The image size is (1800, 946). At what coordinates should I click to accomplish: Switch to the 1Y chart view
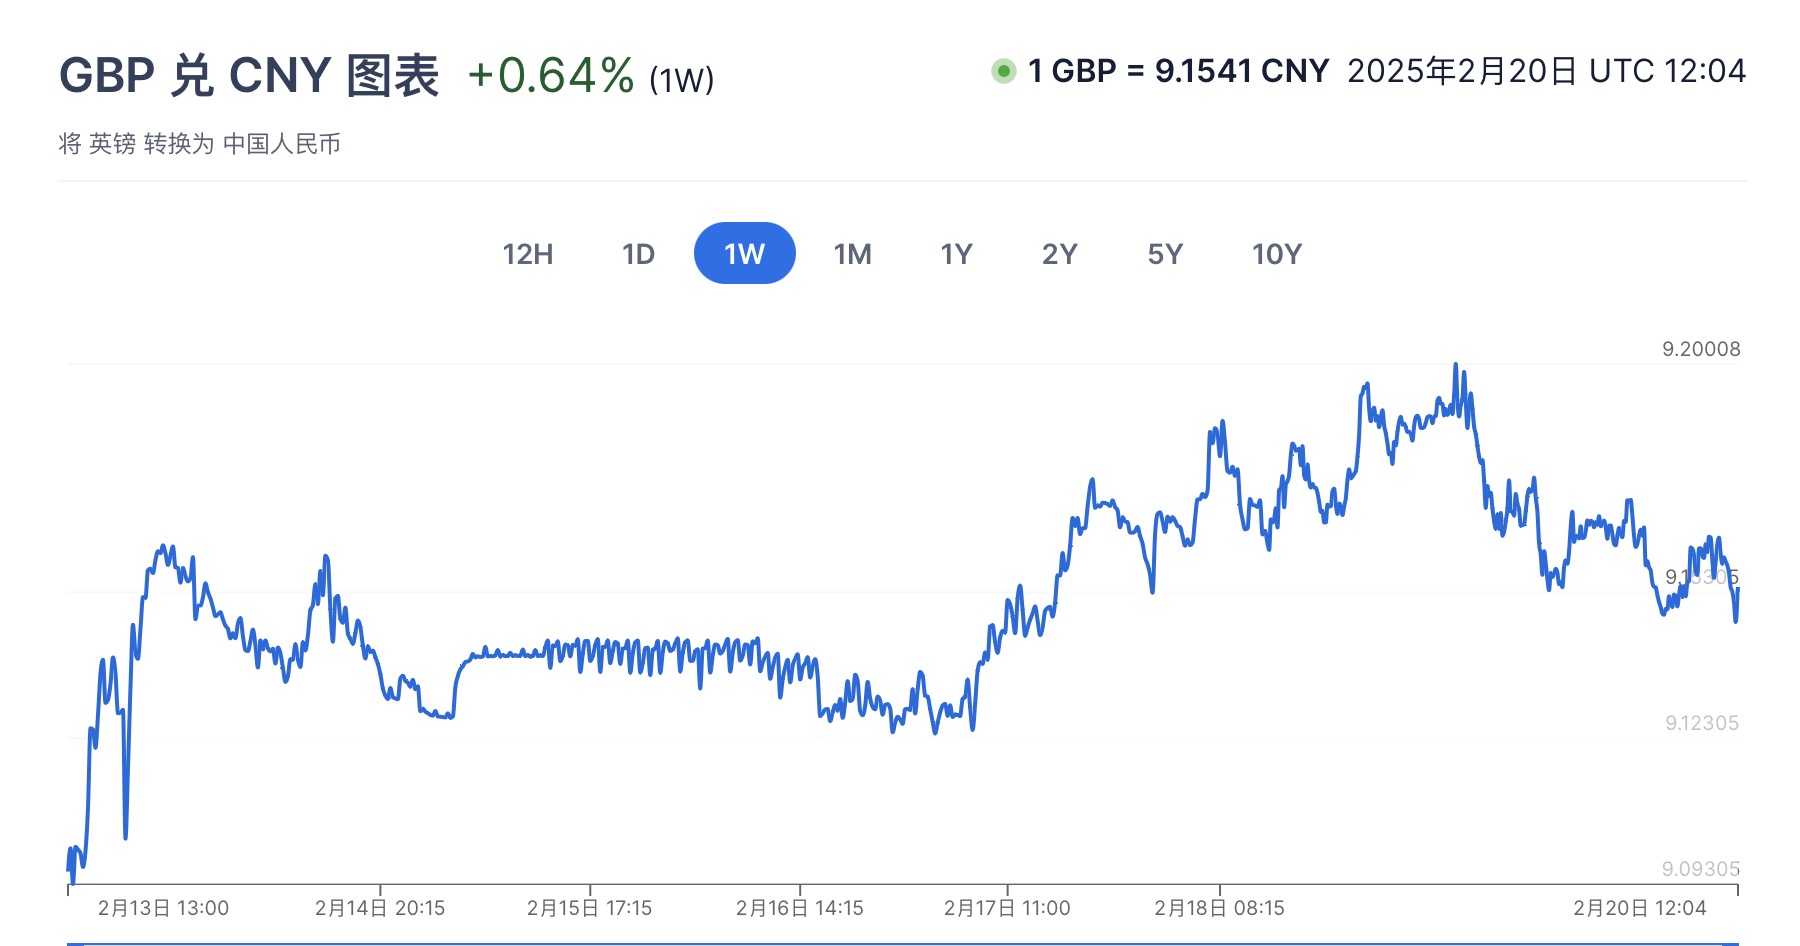tap(956, 254)
